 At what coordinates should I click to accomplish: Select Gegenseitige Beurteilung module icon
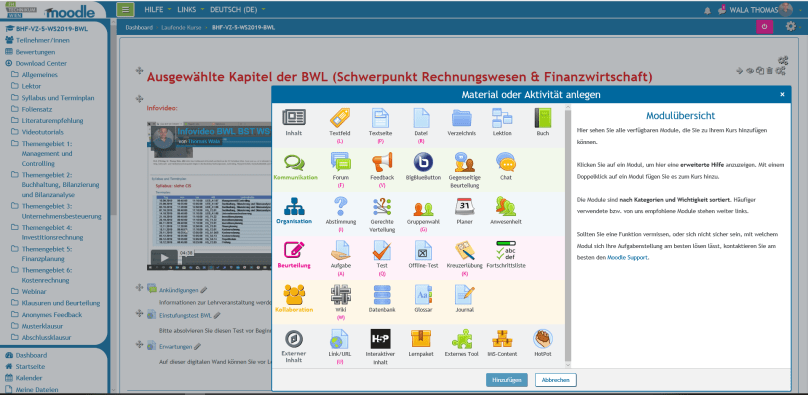(464, 162)
